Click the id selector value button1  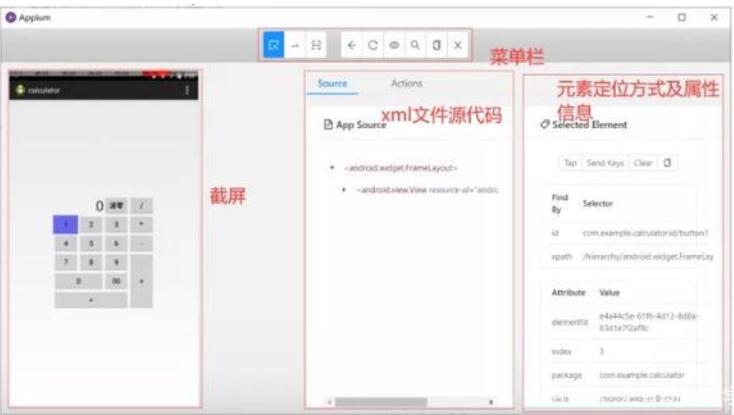(x=646, y=233)
